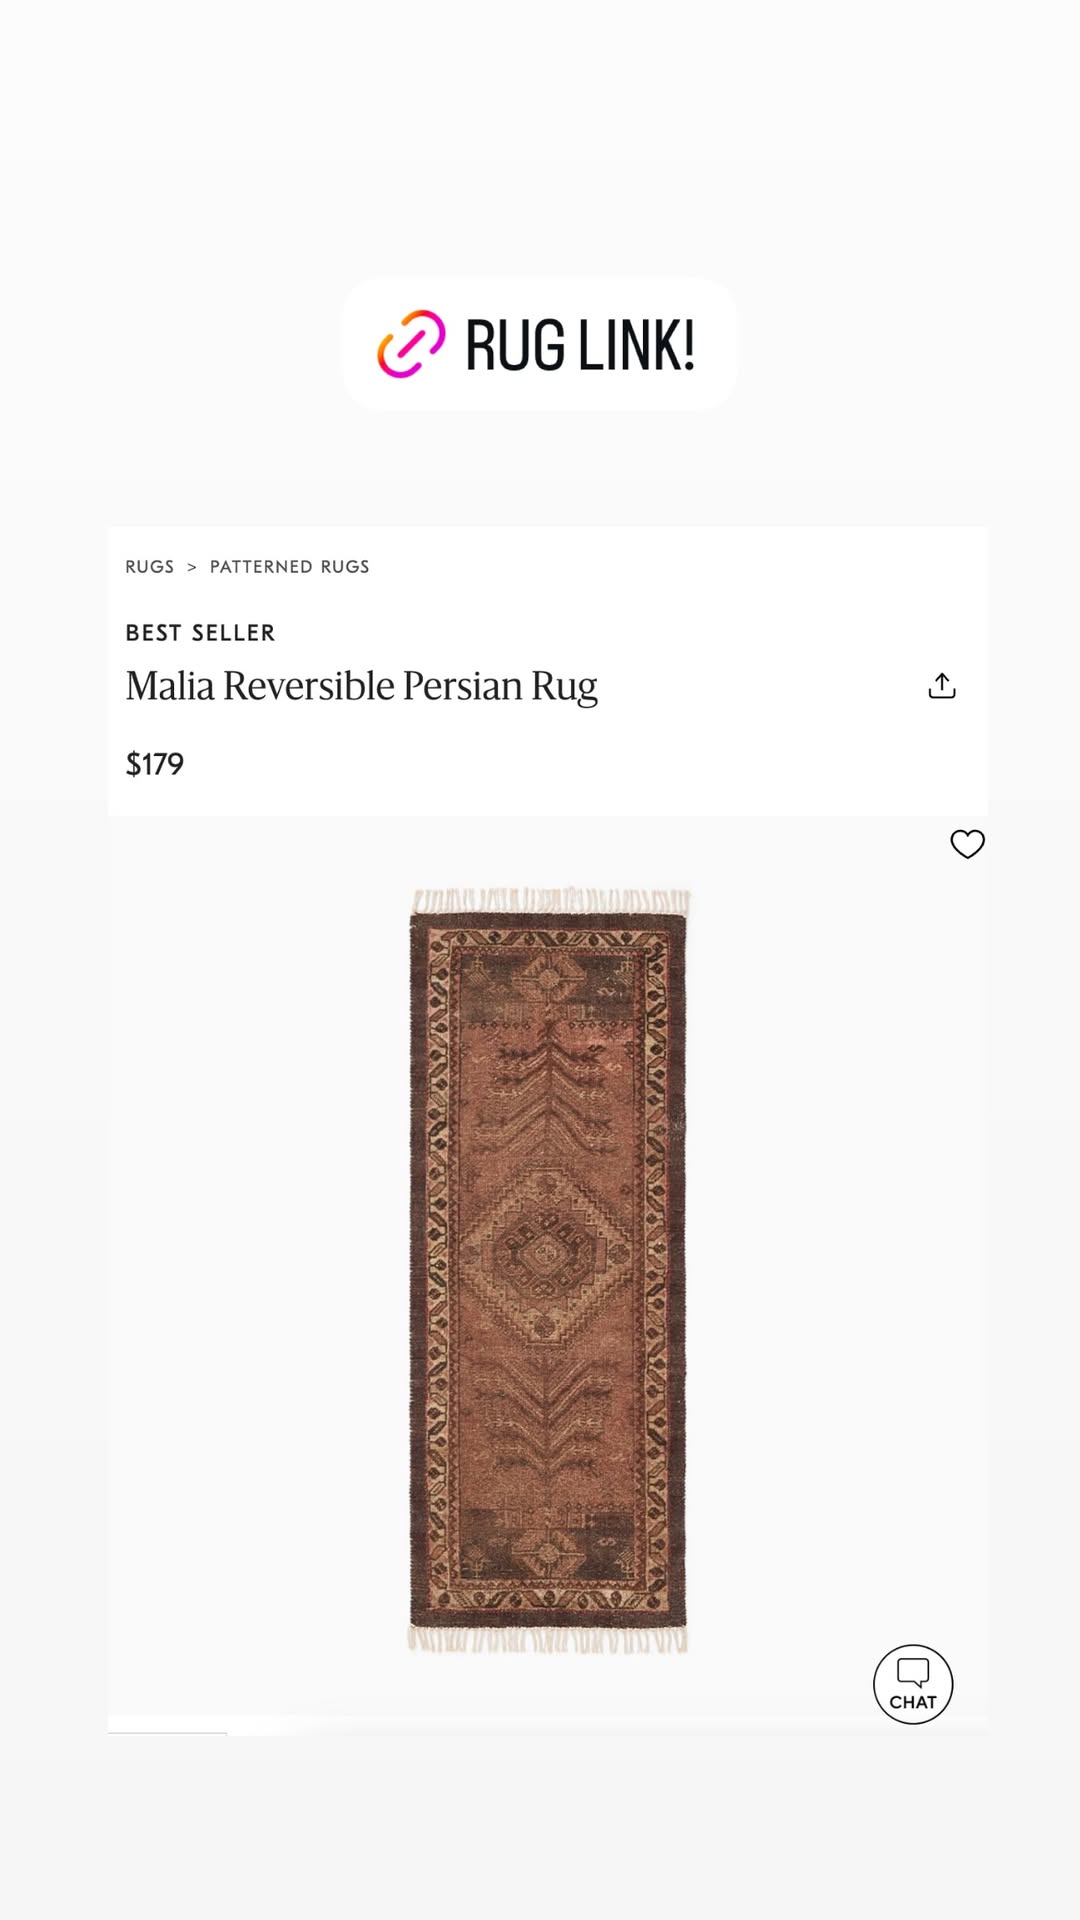Image resolution: width=1080 pixels, height=1920 pixels.
Task: Click the breadcrumb chevron separator
Action: click(192, 567)
